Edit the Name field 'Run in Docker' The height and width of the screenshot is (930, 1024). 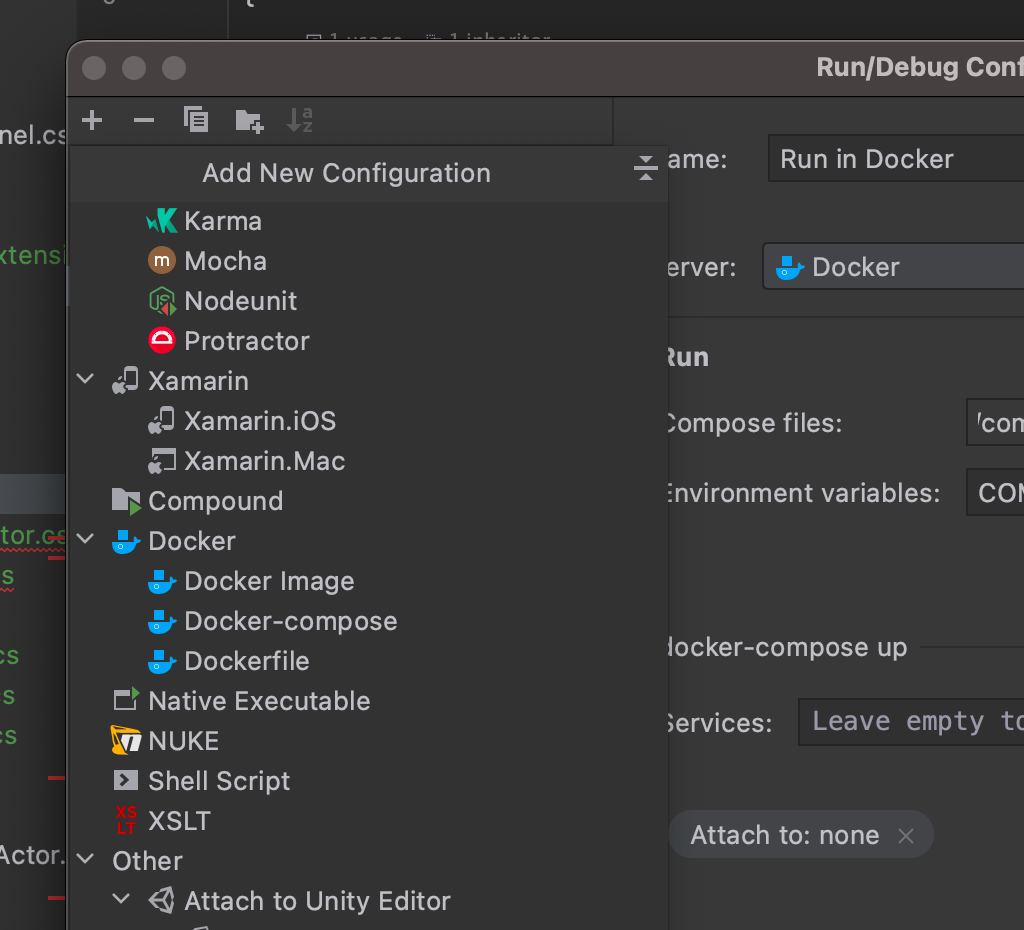click(896, 158)
